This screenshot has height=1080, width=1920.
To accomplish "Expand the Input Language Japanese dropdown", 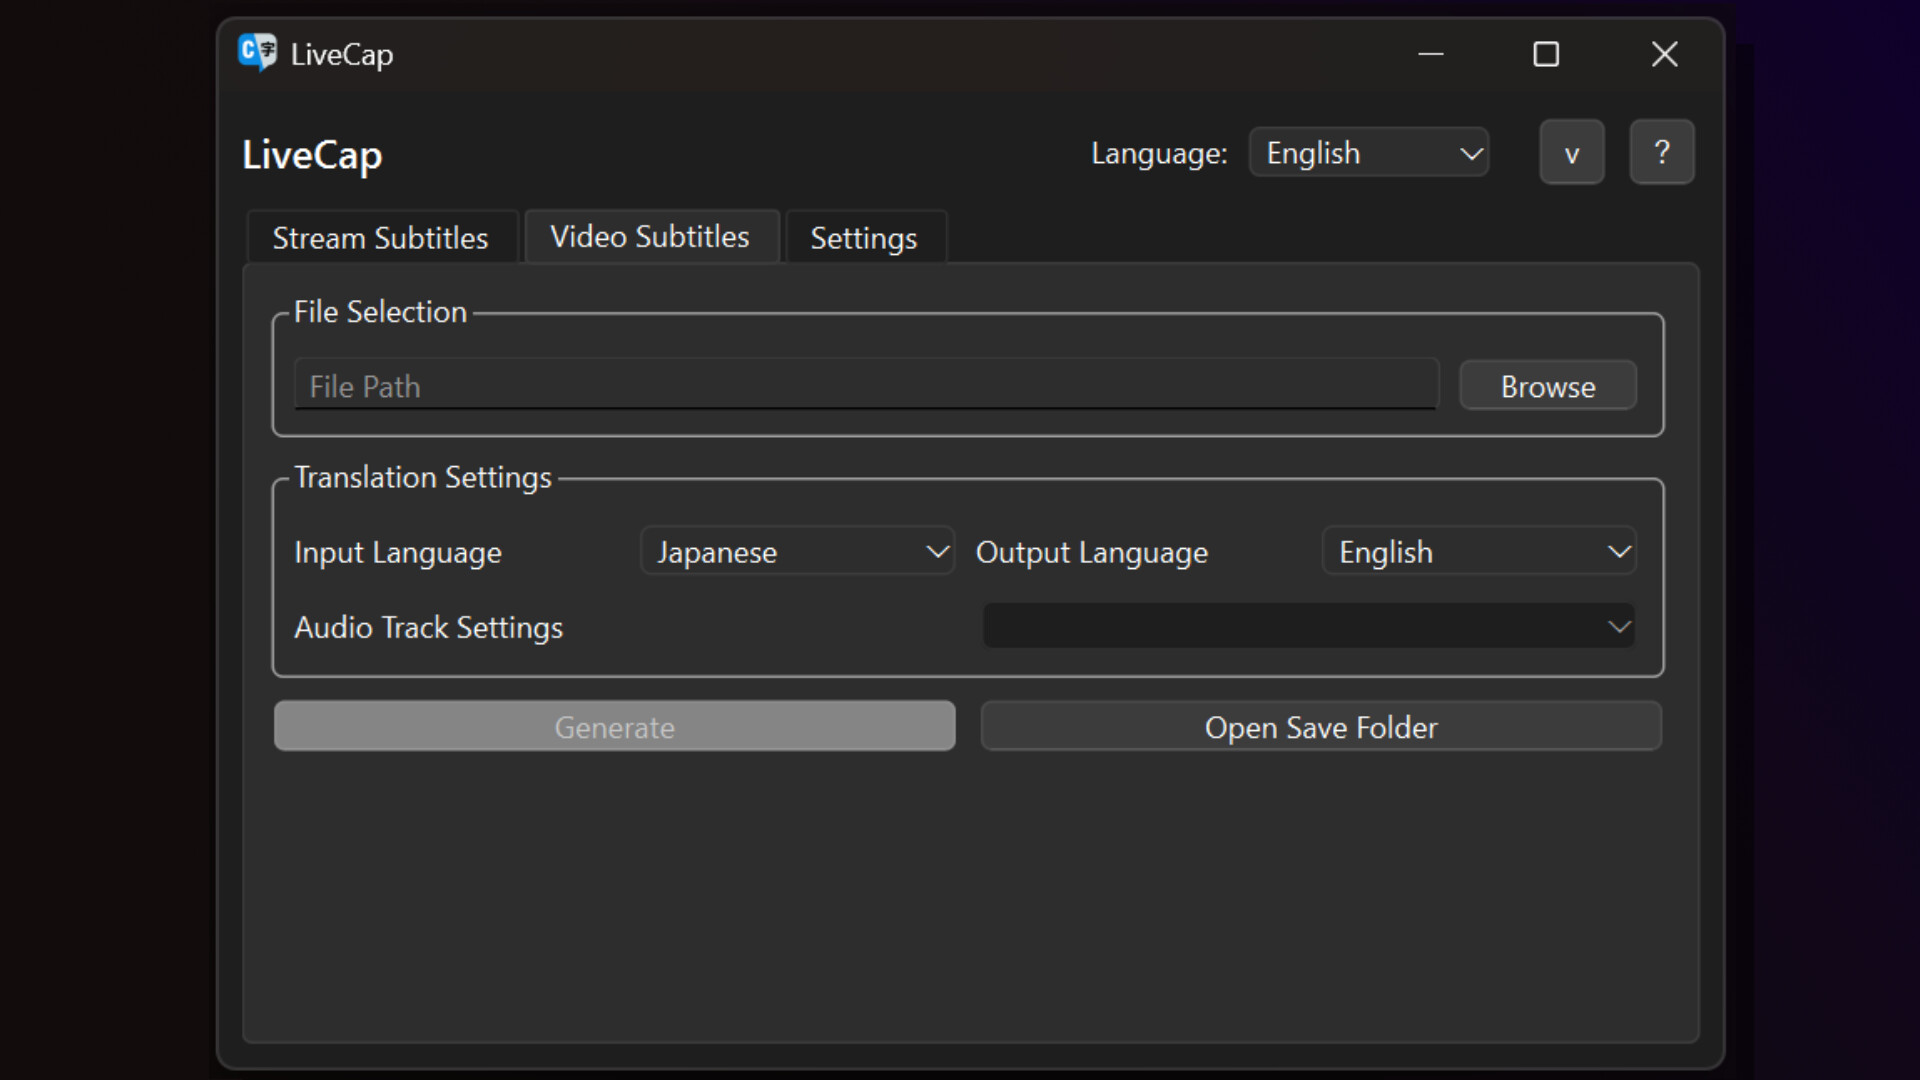I will 797,551.
